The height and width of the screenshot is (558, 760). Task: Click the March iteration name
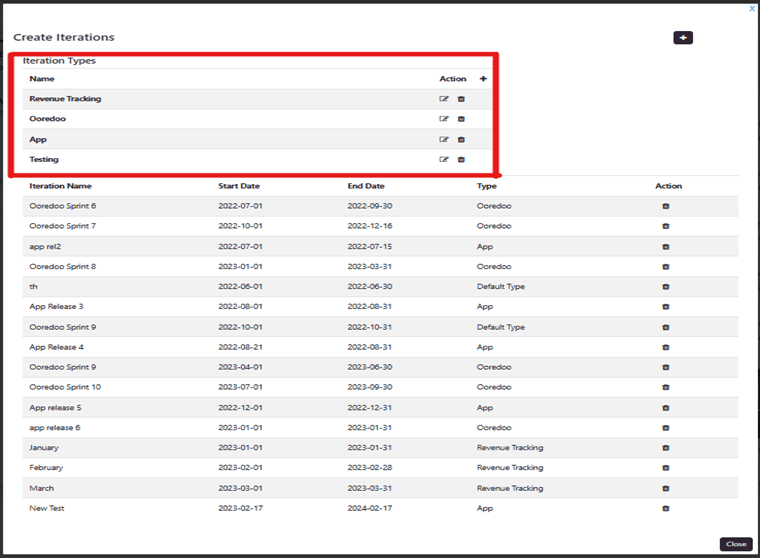tap(42, 488)
